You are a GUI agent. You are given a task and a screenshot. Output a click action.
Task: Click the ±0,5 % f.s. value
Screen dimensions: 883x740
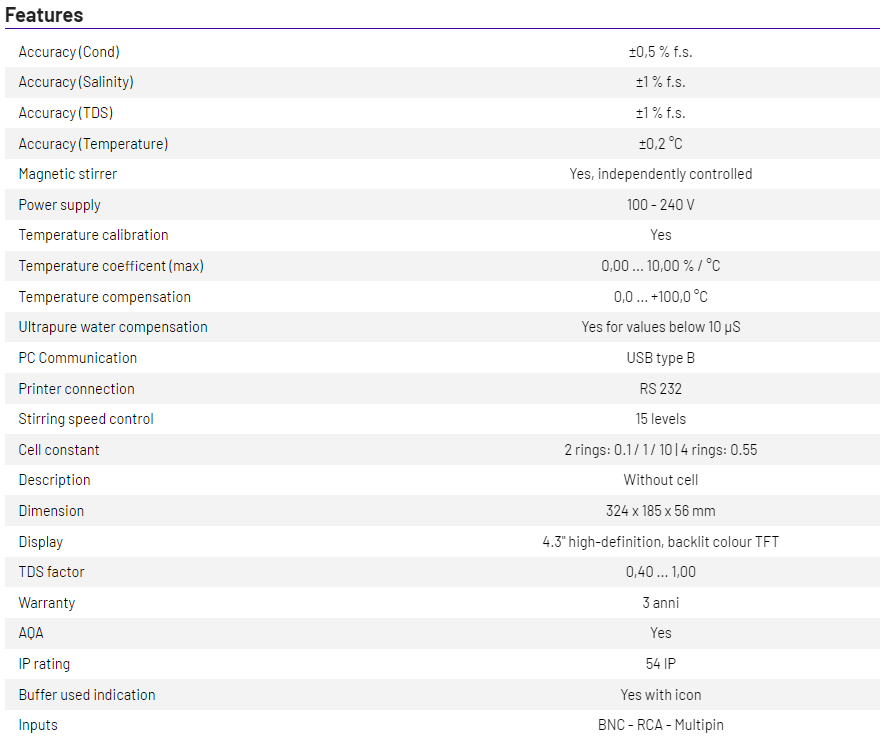coord(660,52)
